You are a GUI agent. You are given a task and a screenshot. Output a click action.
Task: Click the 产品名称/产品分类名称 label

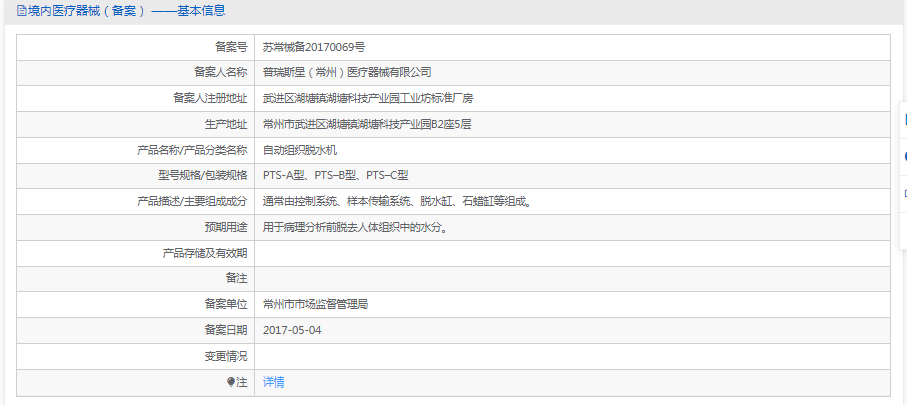coord(192,150)
